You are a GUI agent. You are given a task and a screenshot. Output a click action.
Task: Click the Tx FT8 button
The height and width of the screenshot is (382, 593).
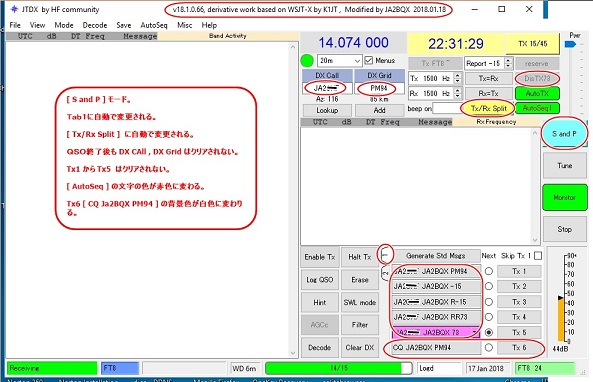tap(435, 64)
